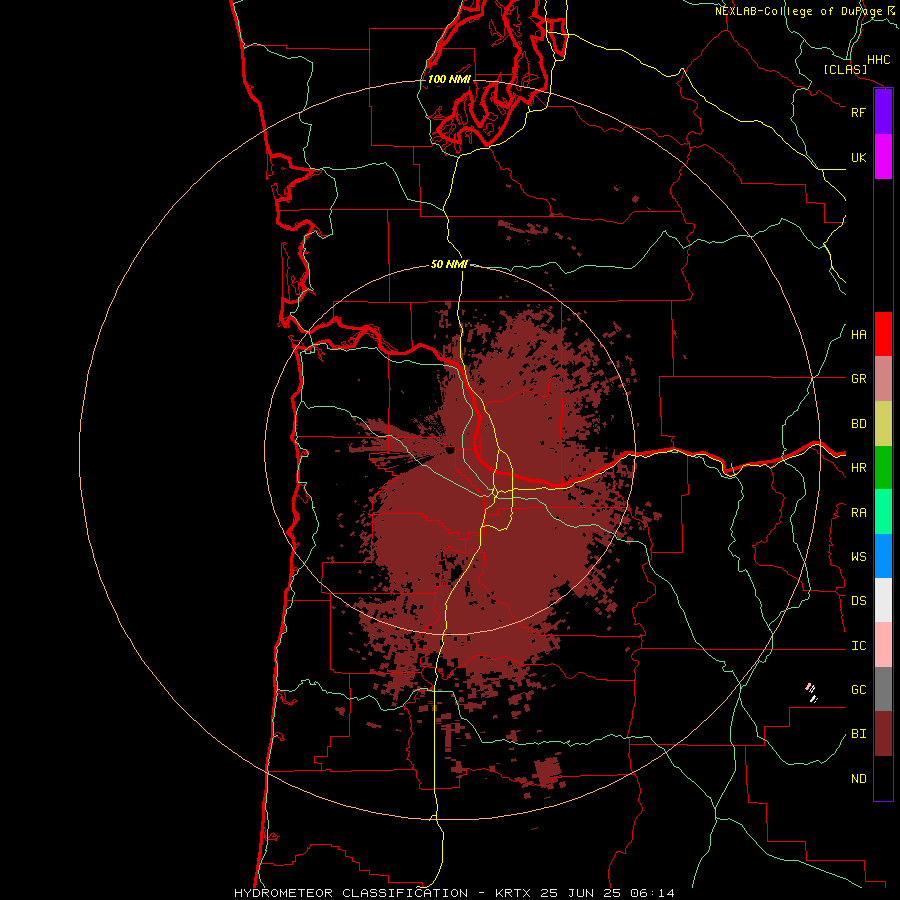Click the DS legend label
900x900 pixels.
point(859,601)
